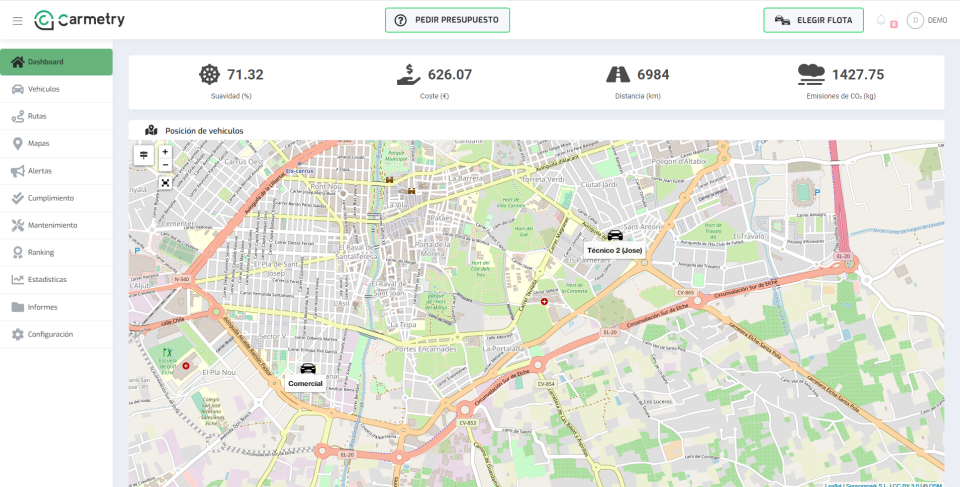The height and width of the screenshot is (487, 960).
Task: Click the Ranking award icon
Action: click(18, 252)
